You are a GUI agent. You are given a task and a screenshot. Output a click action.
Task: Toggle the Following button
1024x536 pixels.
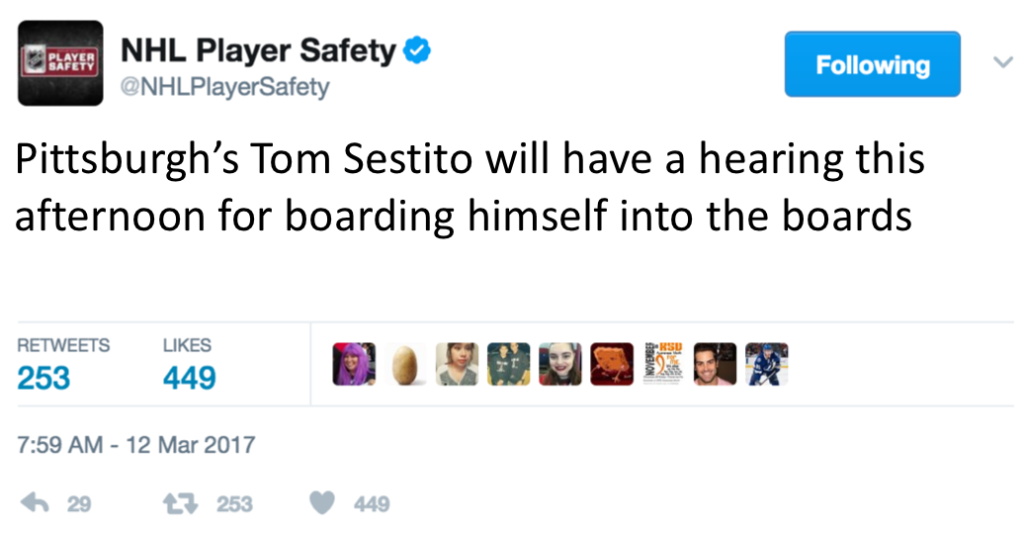pos(872,65)
